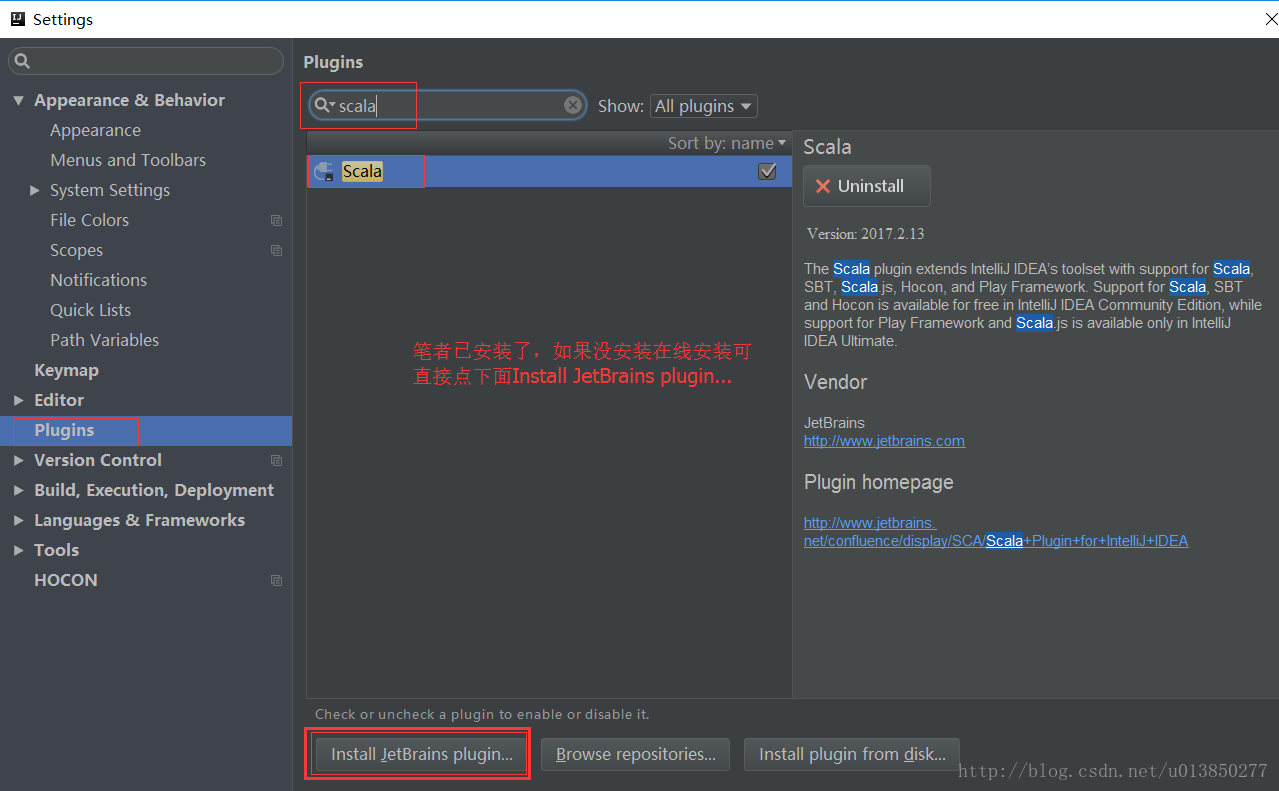Click the 'Version: 2017.2.13' text

pos(866,234)
